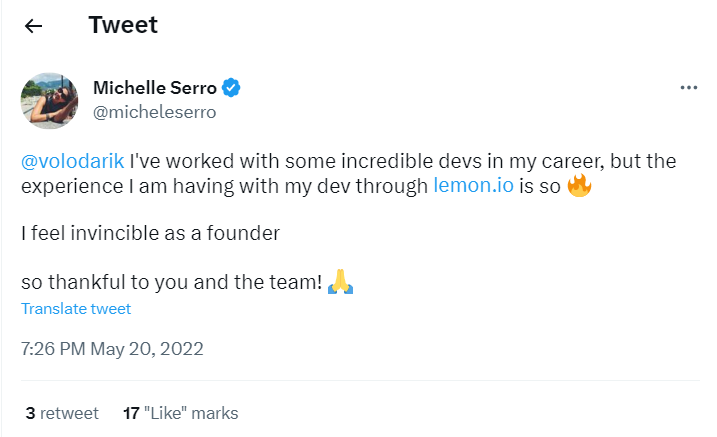Follow the lemon.io link
The height and width of the screenshot is (437, 717).
[x=473, y=186]
